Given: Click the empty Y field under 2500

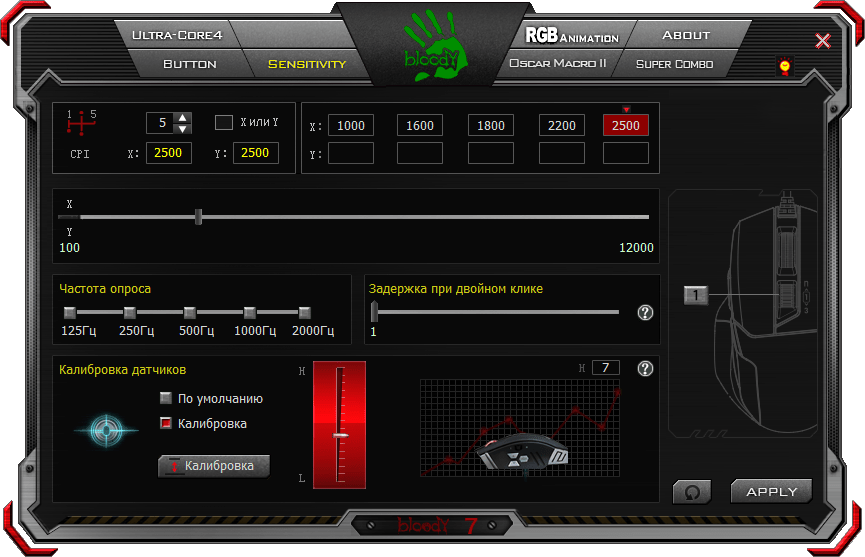Looking at the screenshot, I should click(626, 153).
